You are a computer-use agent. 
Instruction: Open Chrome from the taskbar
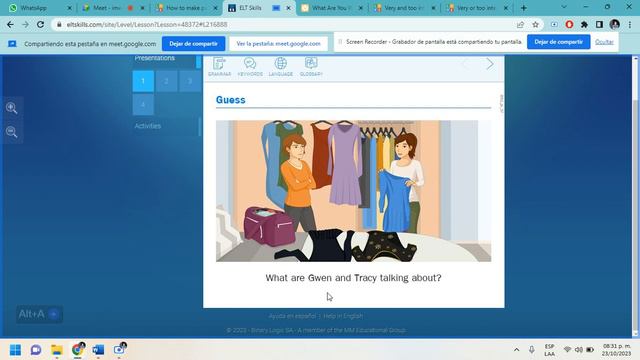[x=78, y=350]
